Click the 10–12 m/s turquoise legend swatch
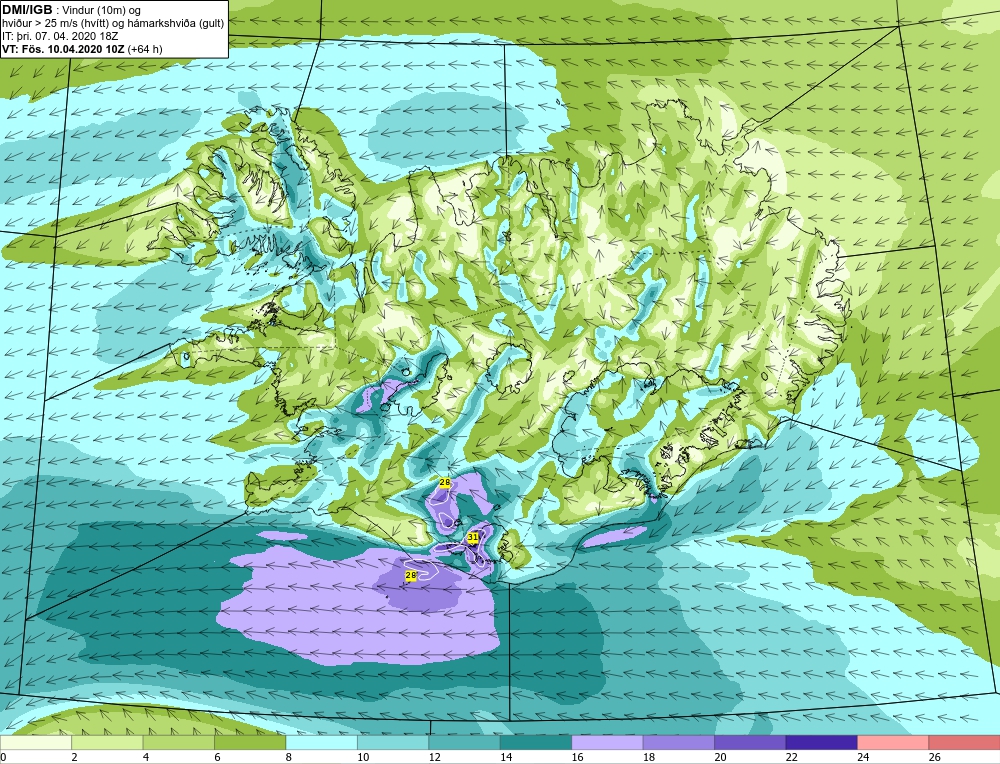The height and width of the screenshot is (764, 1000). [393, 742]
